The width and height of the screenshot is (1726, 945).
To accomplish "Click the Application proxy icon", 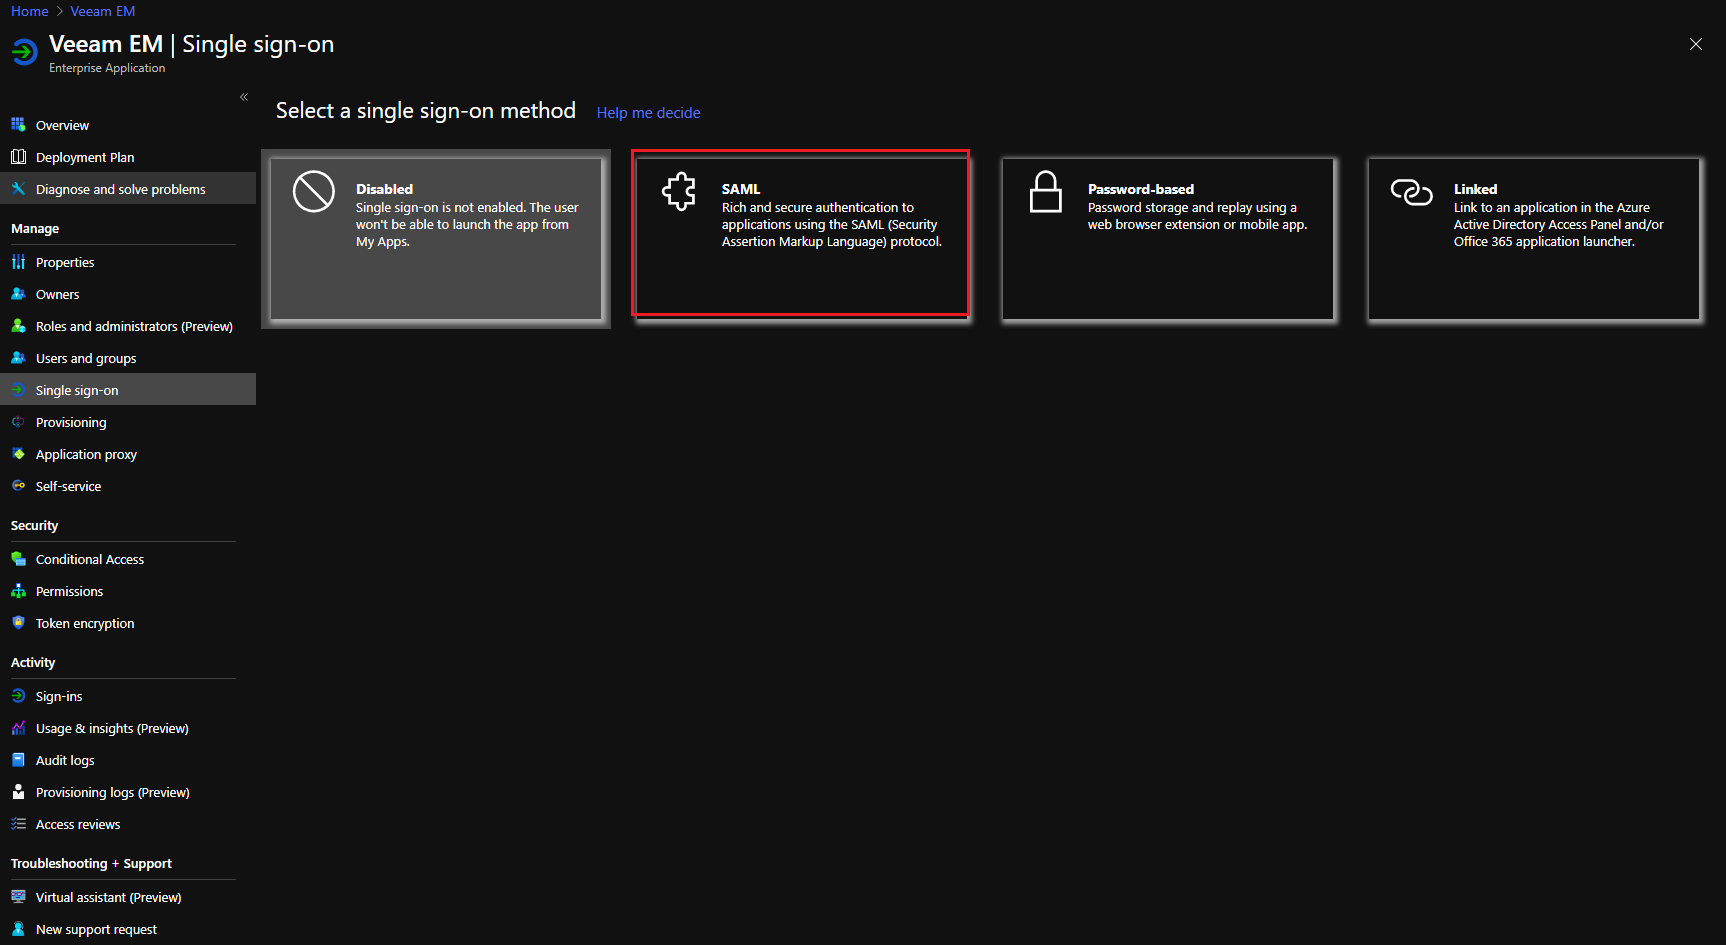I will 18,454.
